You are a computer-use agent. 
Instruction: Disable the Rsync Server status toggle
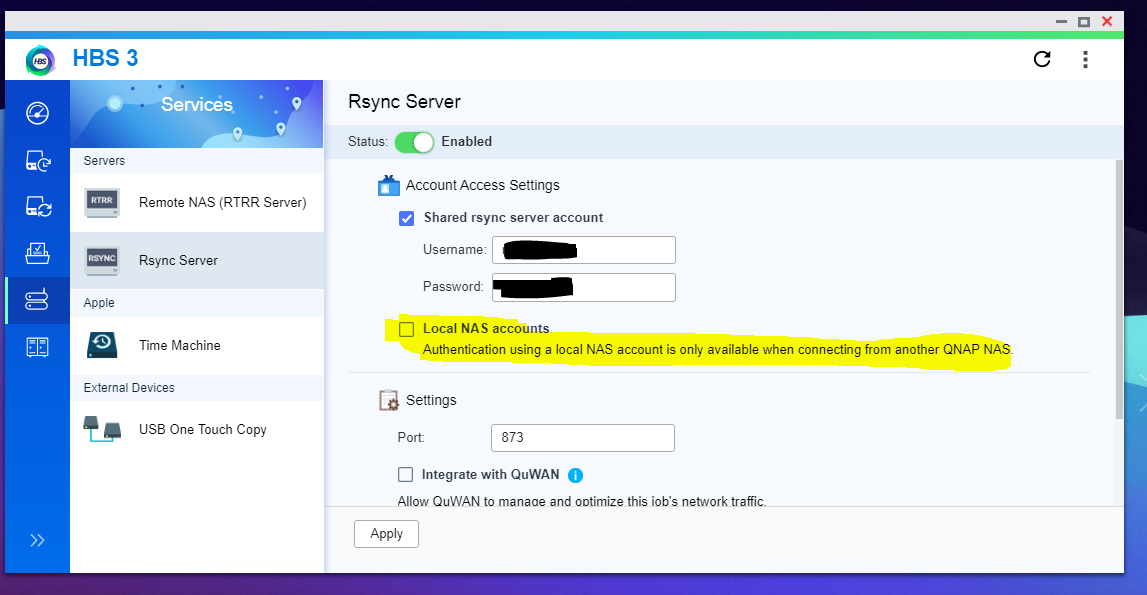(414, 142)
